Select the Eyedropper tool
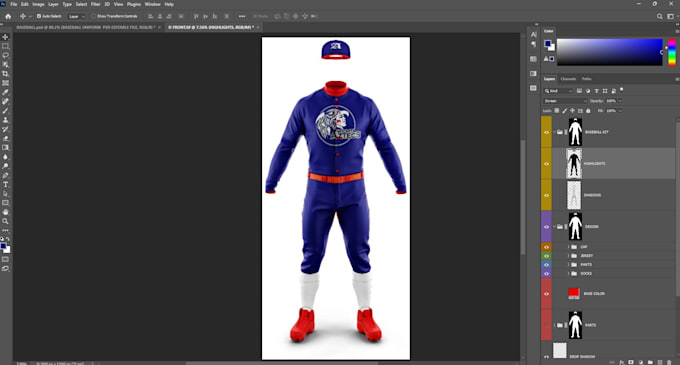The height and width of the screenshot is (365, 680). click(5, 92)
